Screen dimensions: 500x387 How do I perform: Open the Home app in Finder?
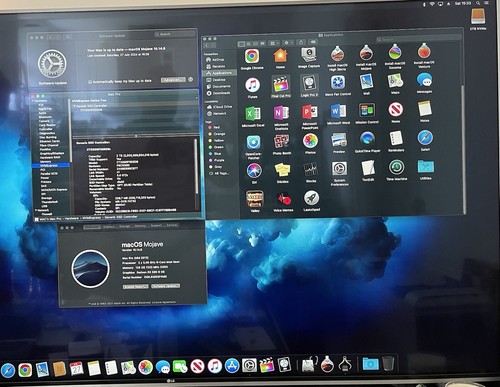(x=280, y=56)
